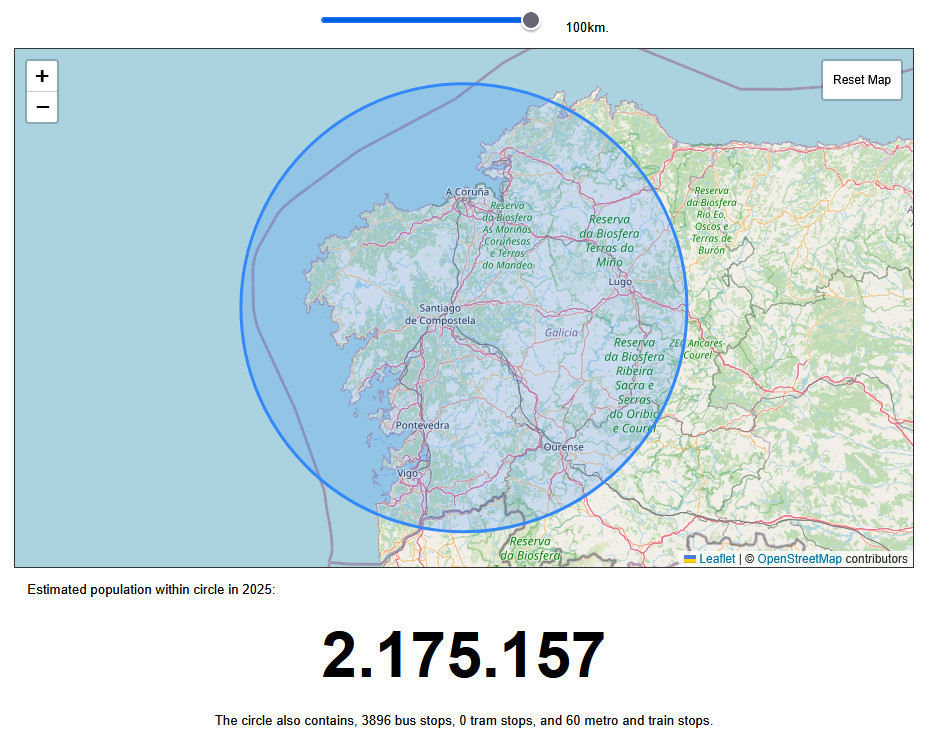
Task: Click the middle of the radius slider track
Action: [x=426, y=20]
